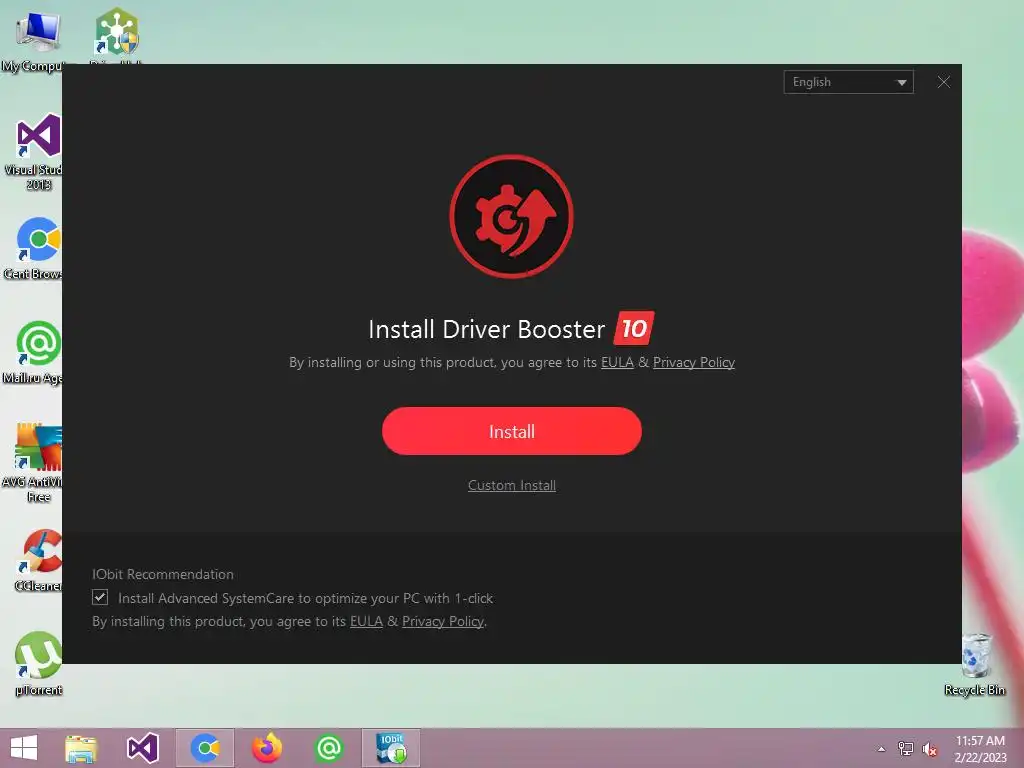
Task: Open Mail.ru Agent from the taskbar
Action: click(328, 748)
